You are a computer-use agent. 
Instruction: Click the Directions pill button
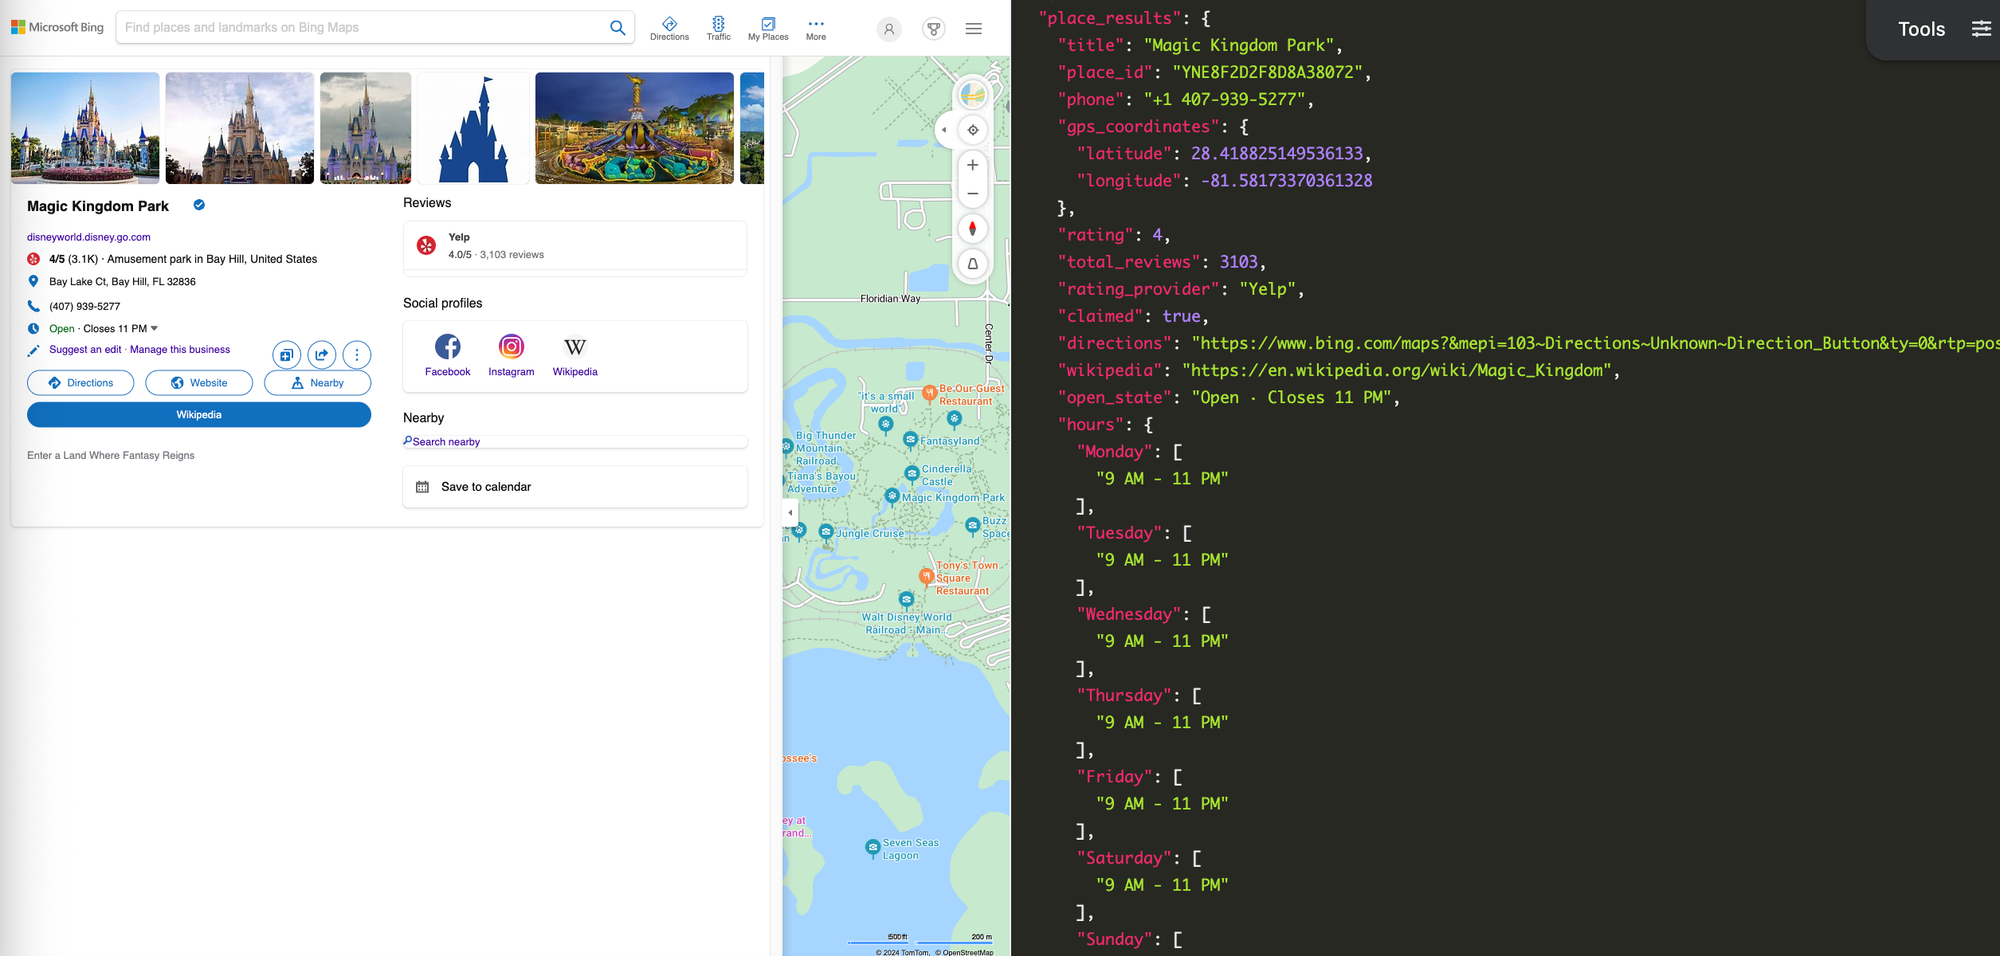[x=80, y=383]
